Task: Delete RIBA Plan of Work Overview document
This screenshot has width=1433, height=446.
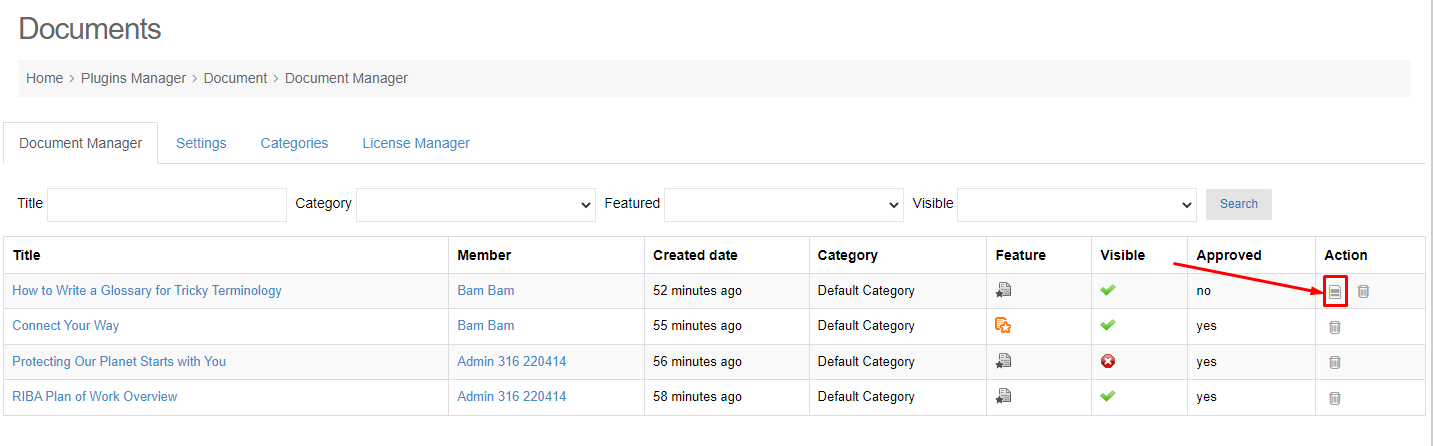Action: [x=1334, y=398]
